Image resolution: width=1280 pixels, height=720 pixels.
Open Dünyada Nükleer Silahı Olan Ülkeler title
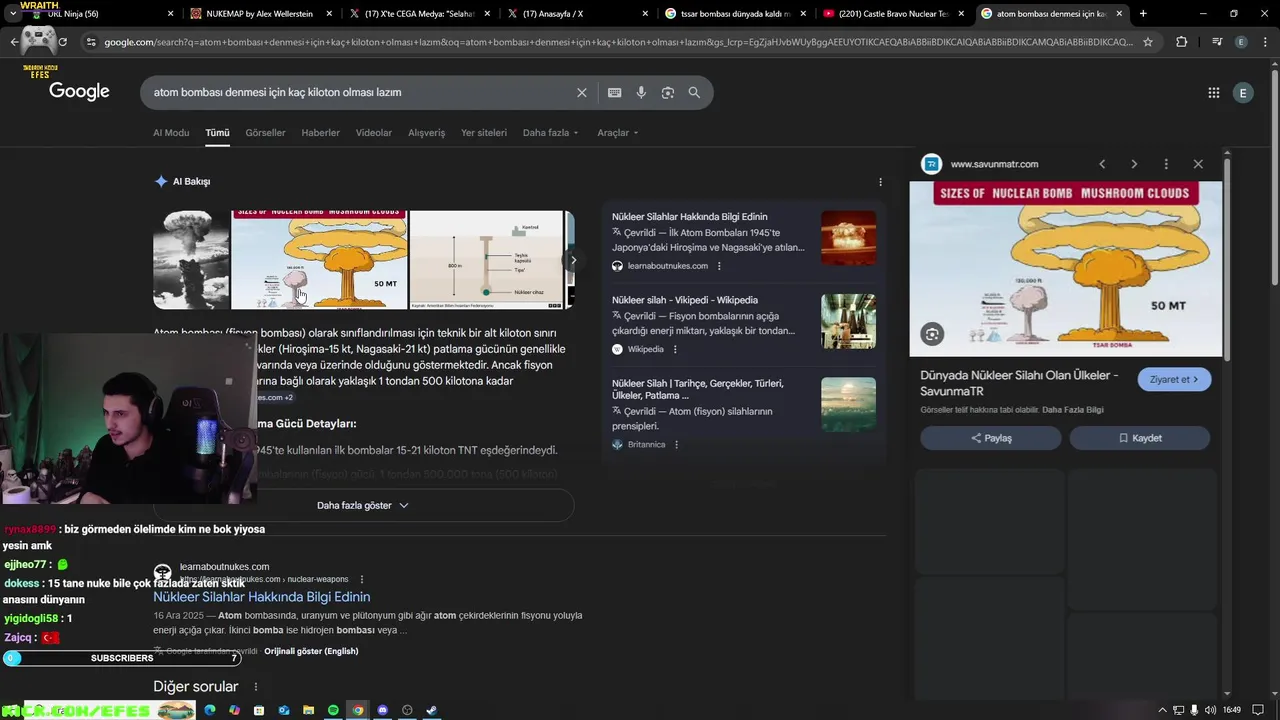[1019, 383]
